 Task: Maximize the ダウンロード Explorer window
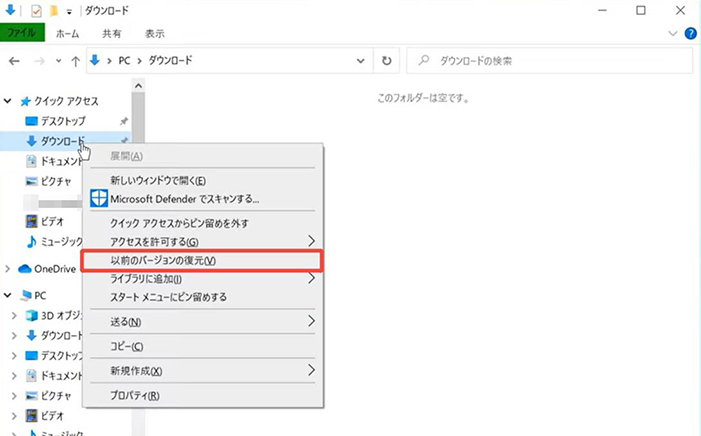641,10
